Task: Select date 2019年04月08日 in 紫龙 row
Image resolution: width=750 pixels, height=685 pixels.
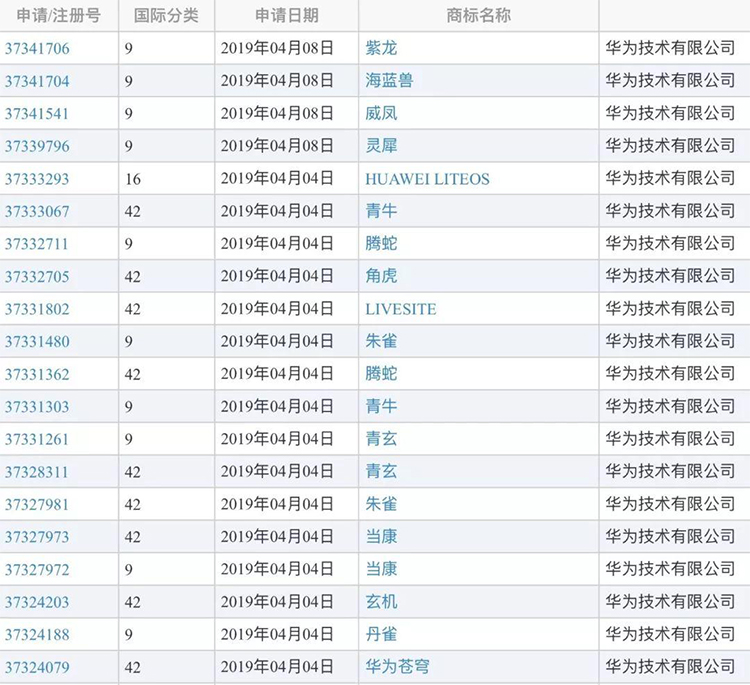Action: coord(277,48)
